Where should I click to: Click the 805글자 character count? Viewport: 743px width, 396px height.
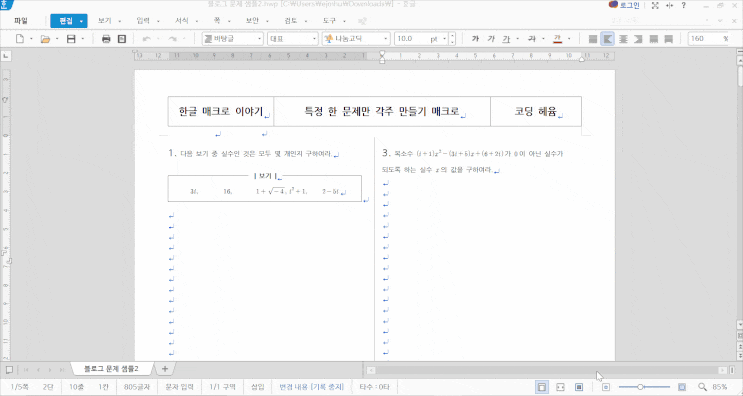136,387
